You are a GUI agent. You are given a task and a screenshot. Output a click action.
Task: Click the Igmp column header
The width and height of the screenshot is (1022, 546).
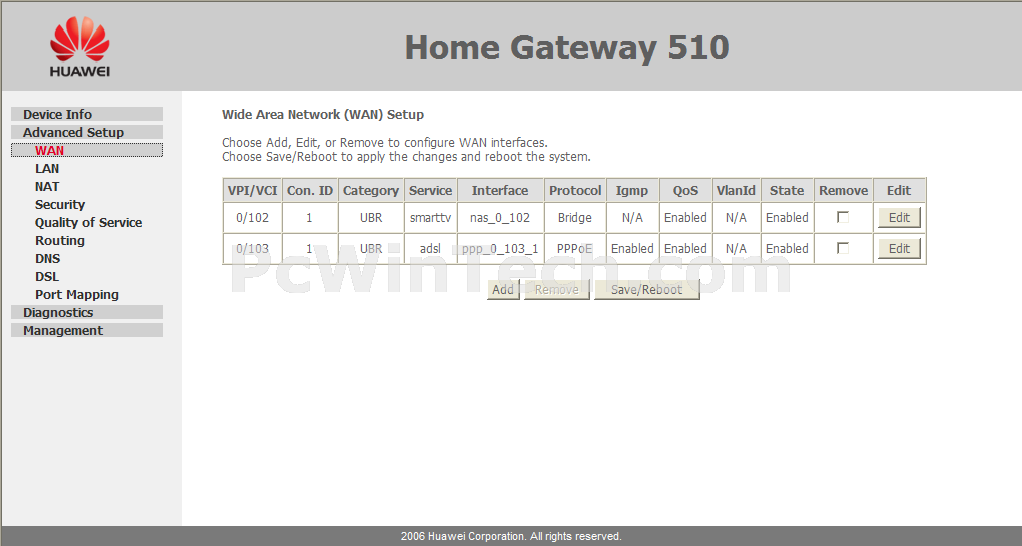632,190
